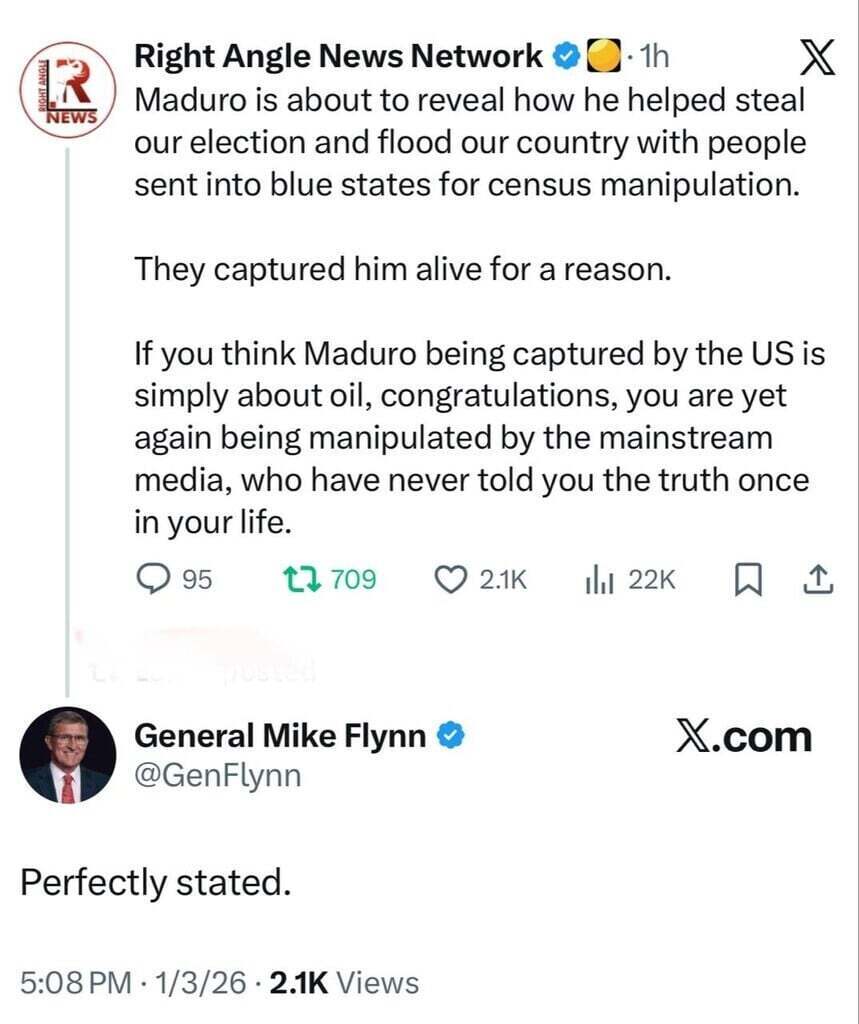Click the green repost arrows icon
This screenshot has height=1024, width=859.
click(x=296, y=578)
